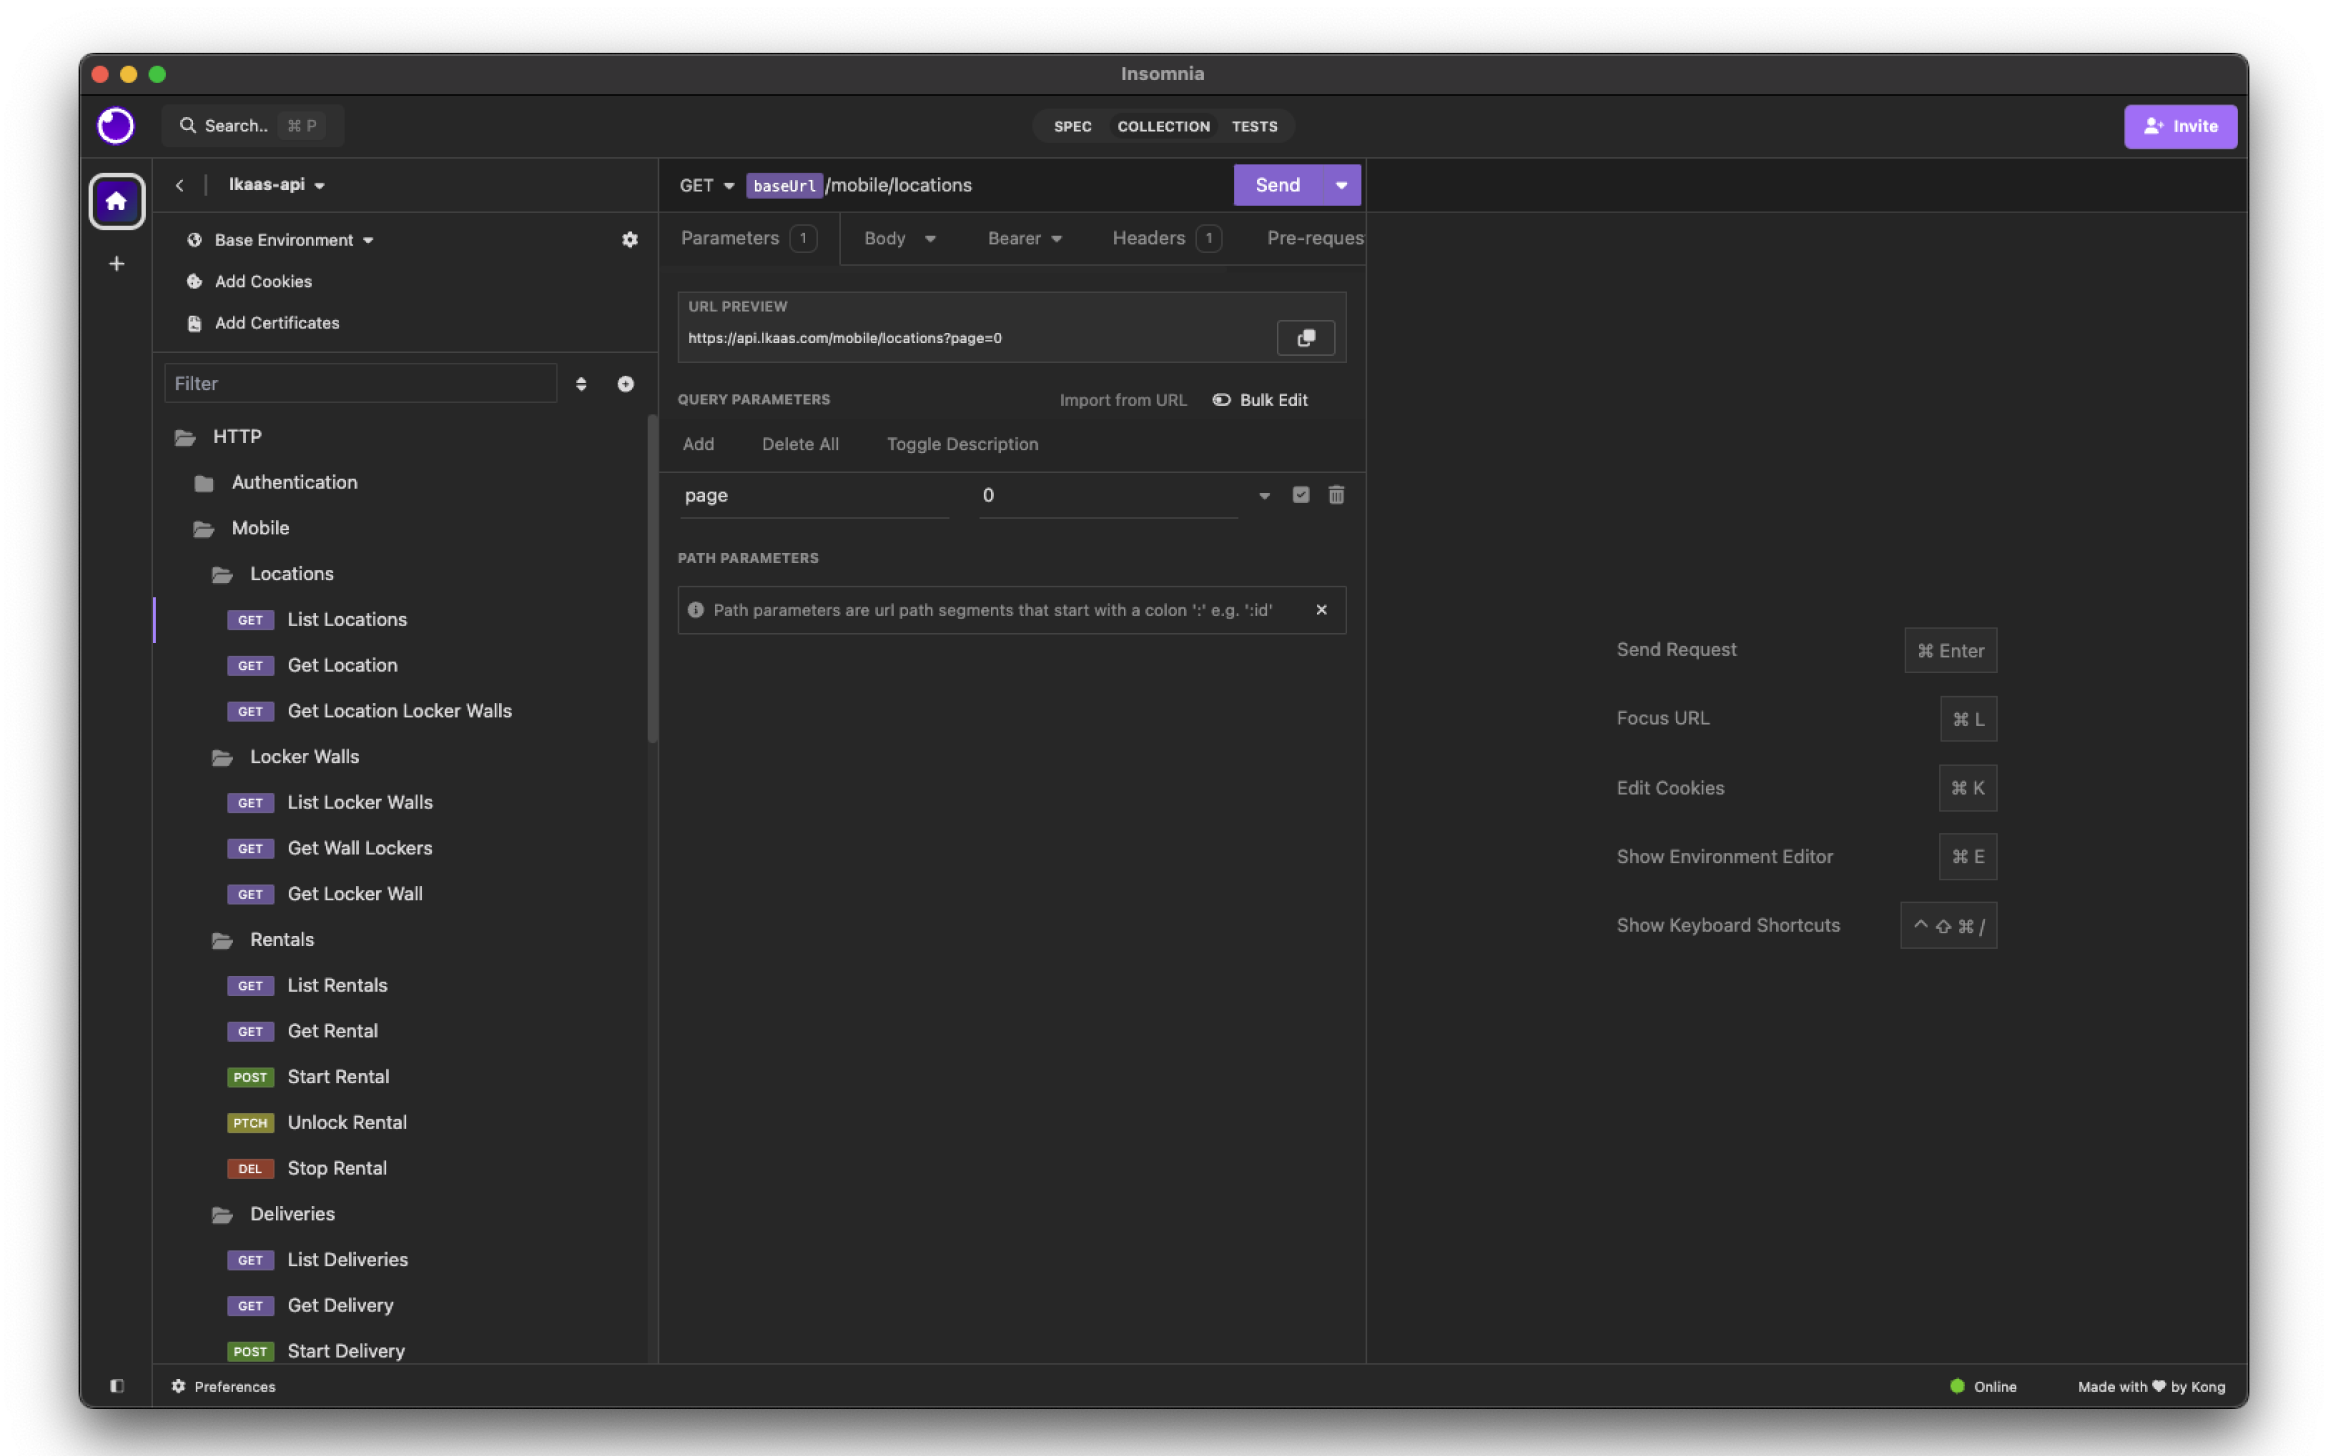
Task: Click the Search box
Action: pos(252,126)
